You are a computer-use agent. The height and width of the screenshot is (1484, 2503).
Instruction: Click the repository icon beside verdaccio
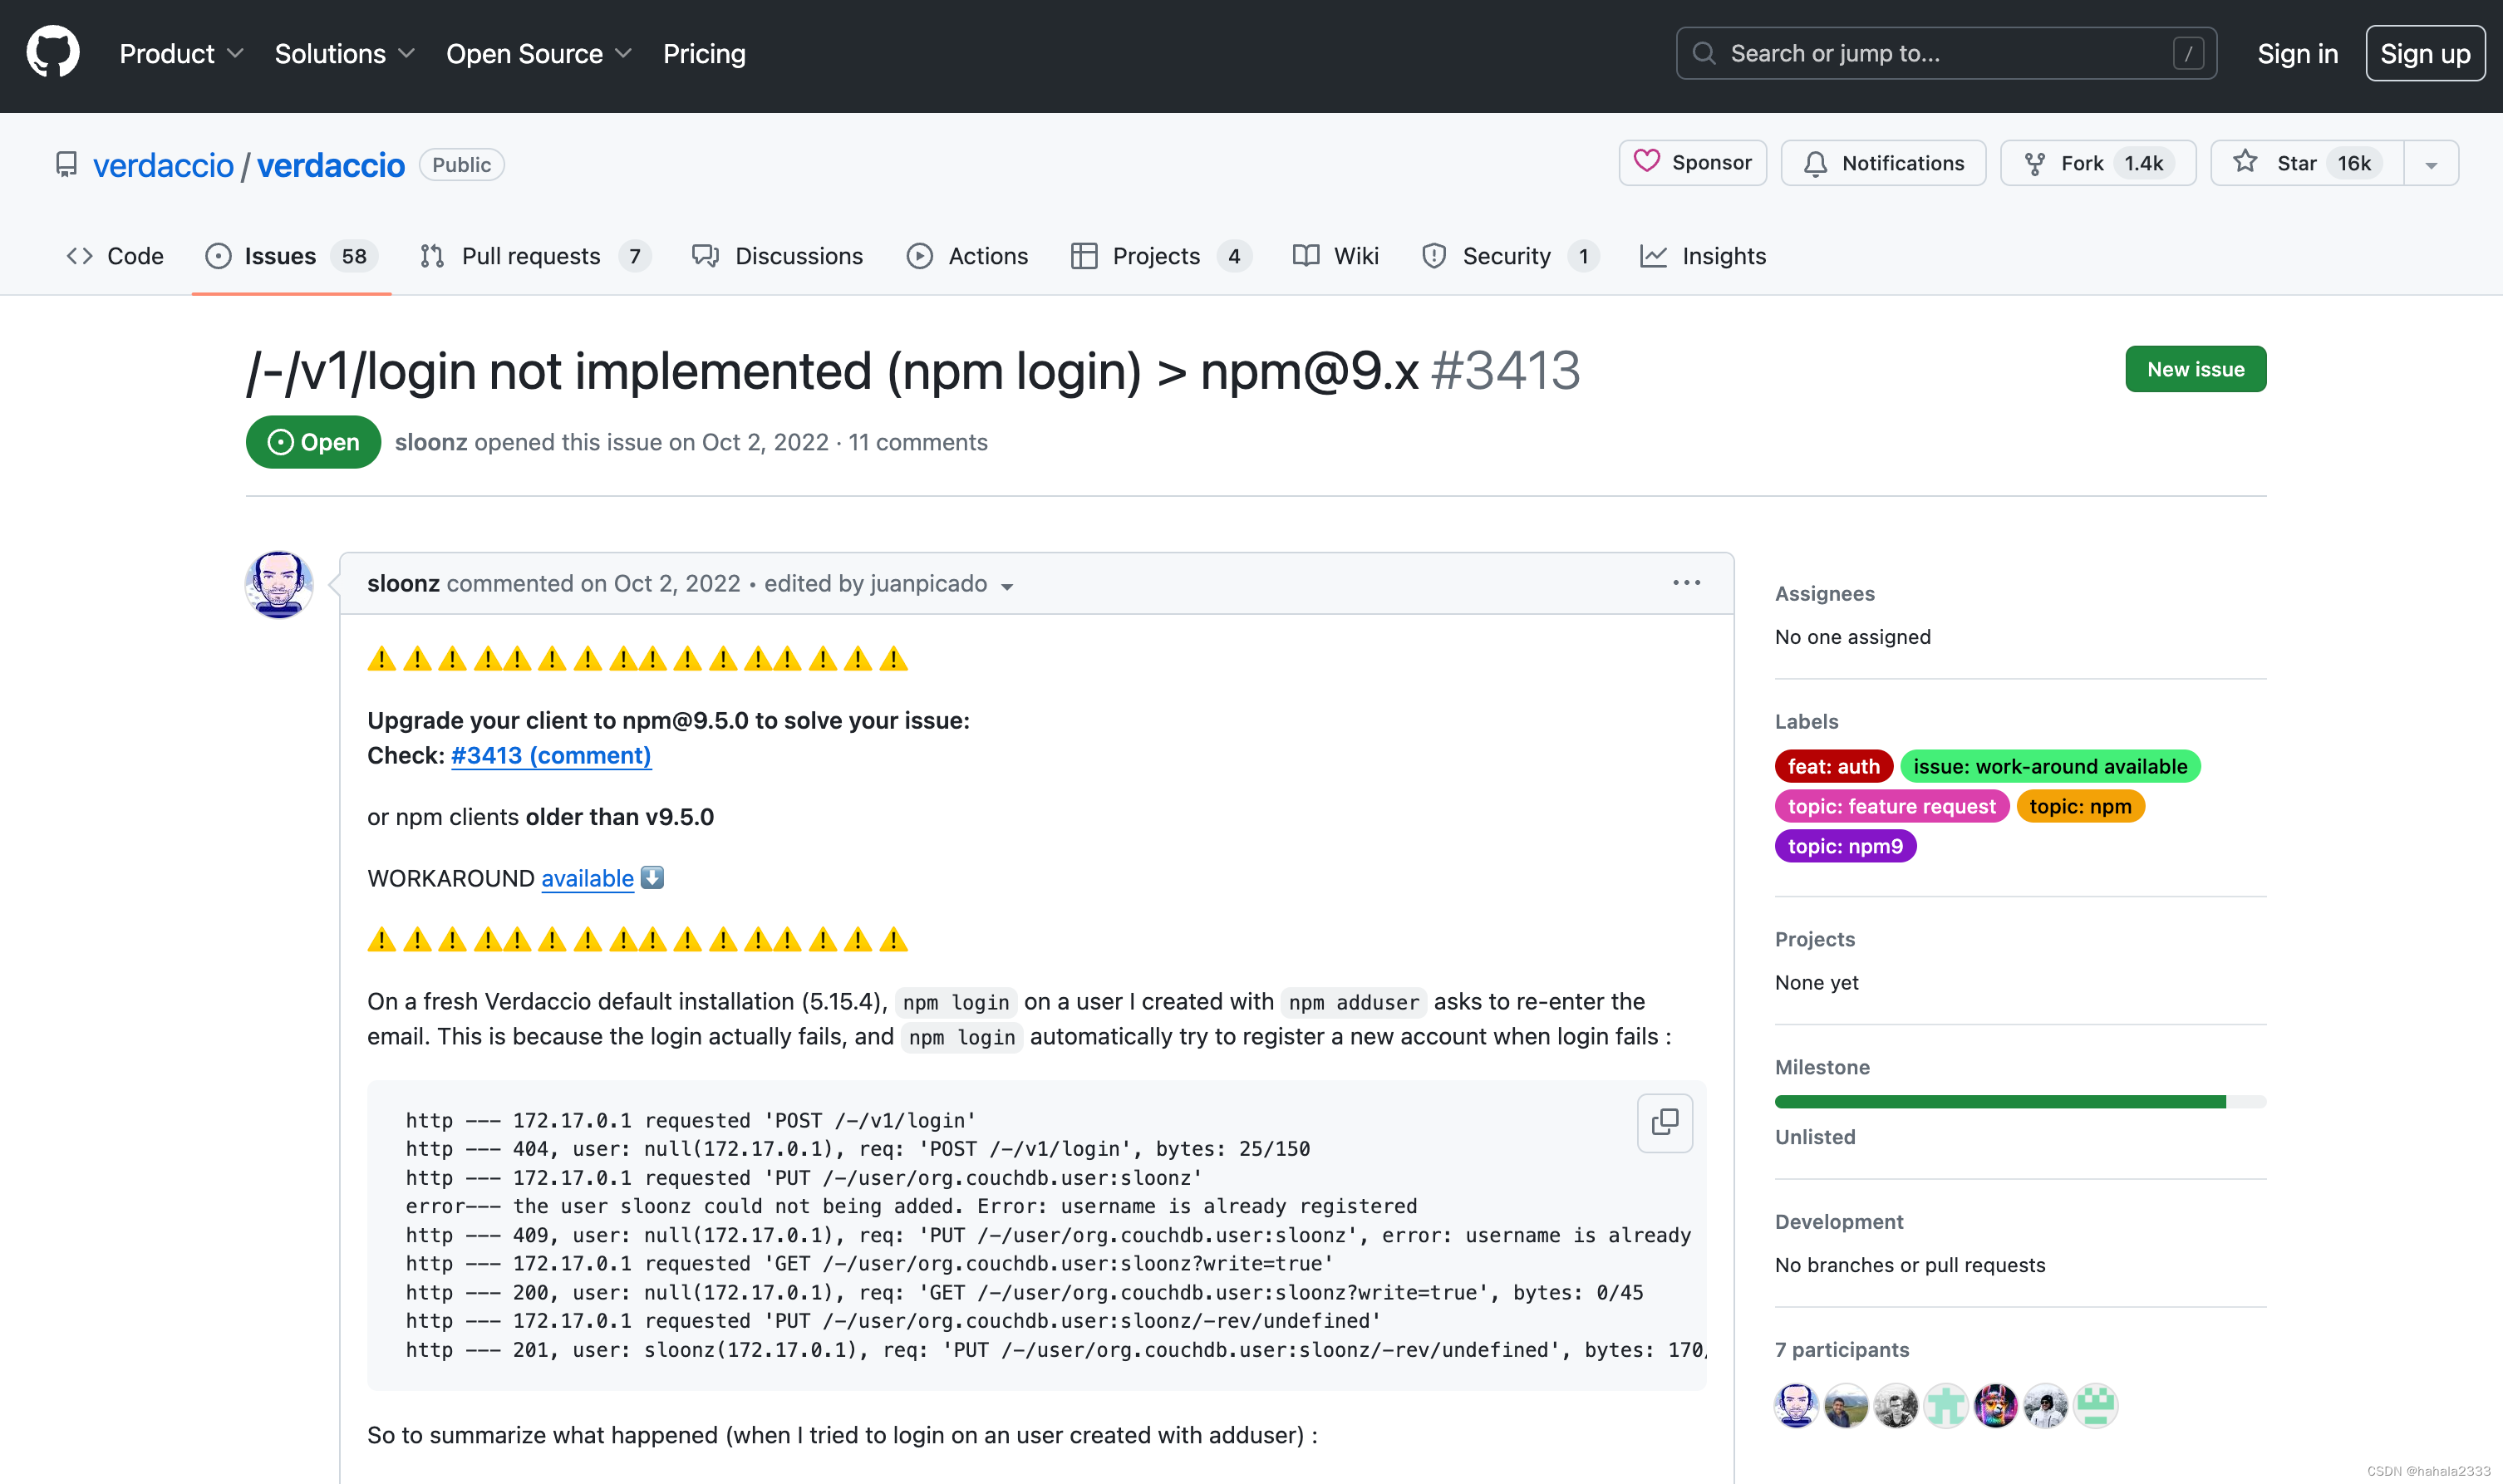coord(66,164)
